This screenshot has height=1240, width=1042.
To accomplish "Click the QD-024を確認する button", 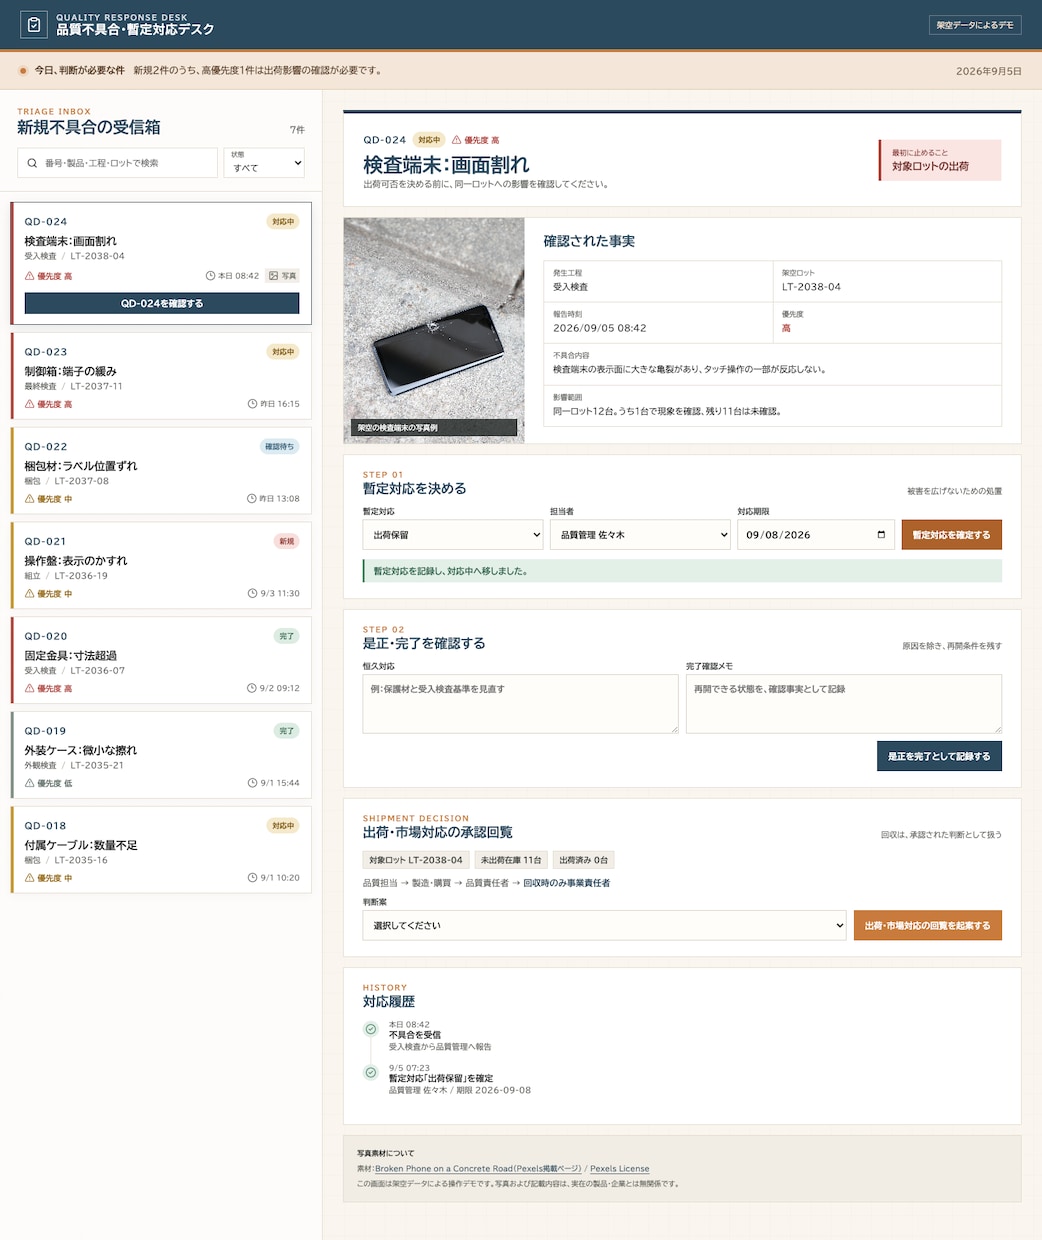I will [162, 303].
